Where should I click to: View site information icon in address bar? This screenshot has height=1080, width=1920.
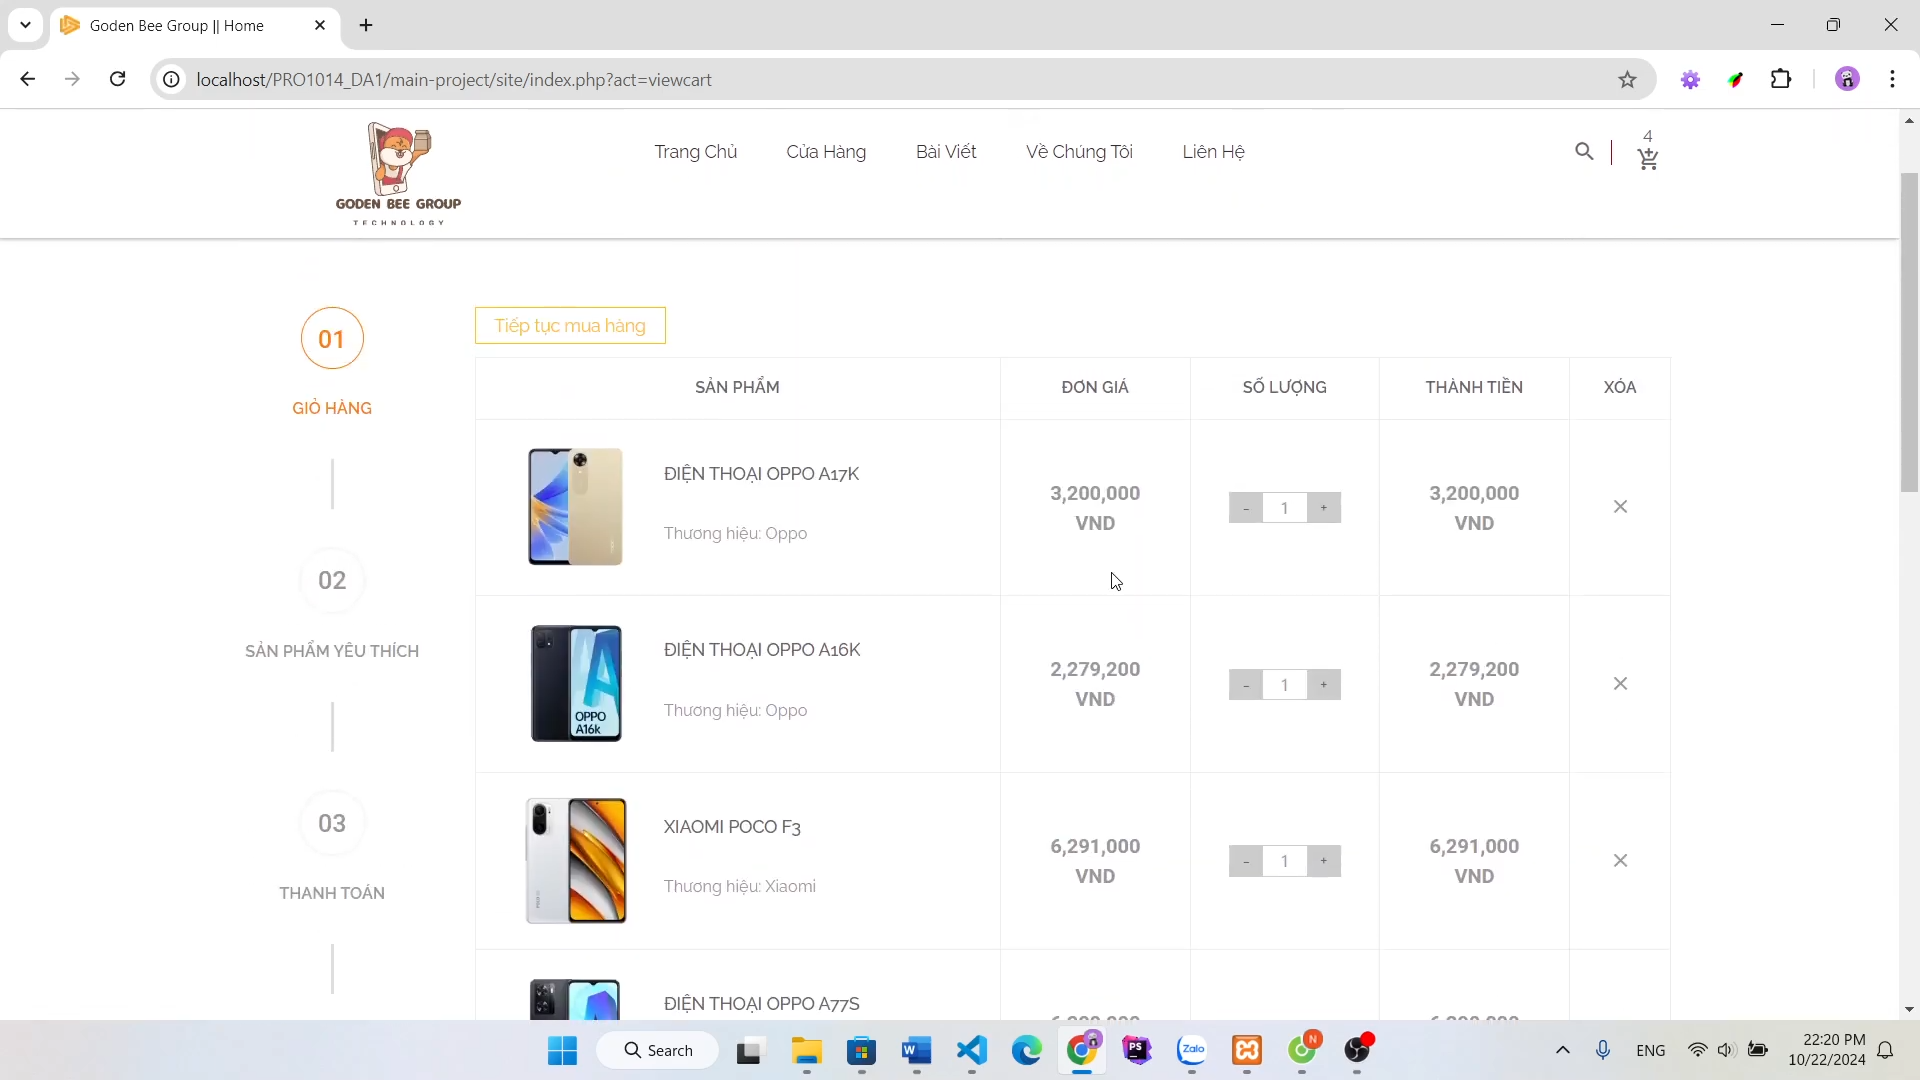pyautogui.click(x=172, y=79)
